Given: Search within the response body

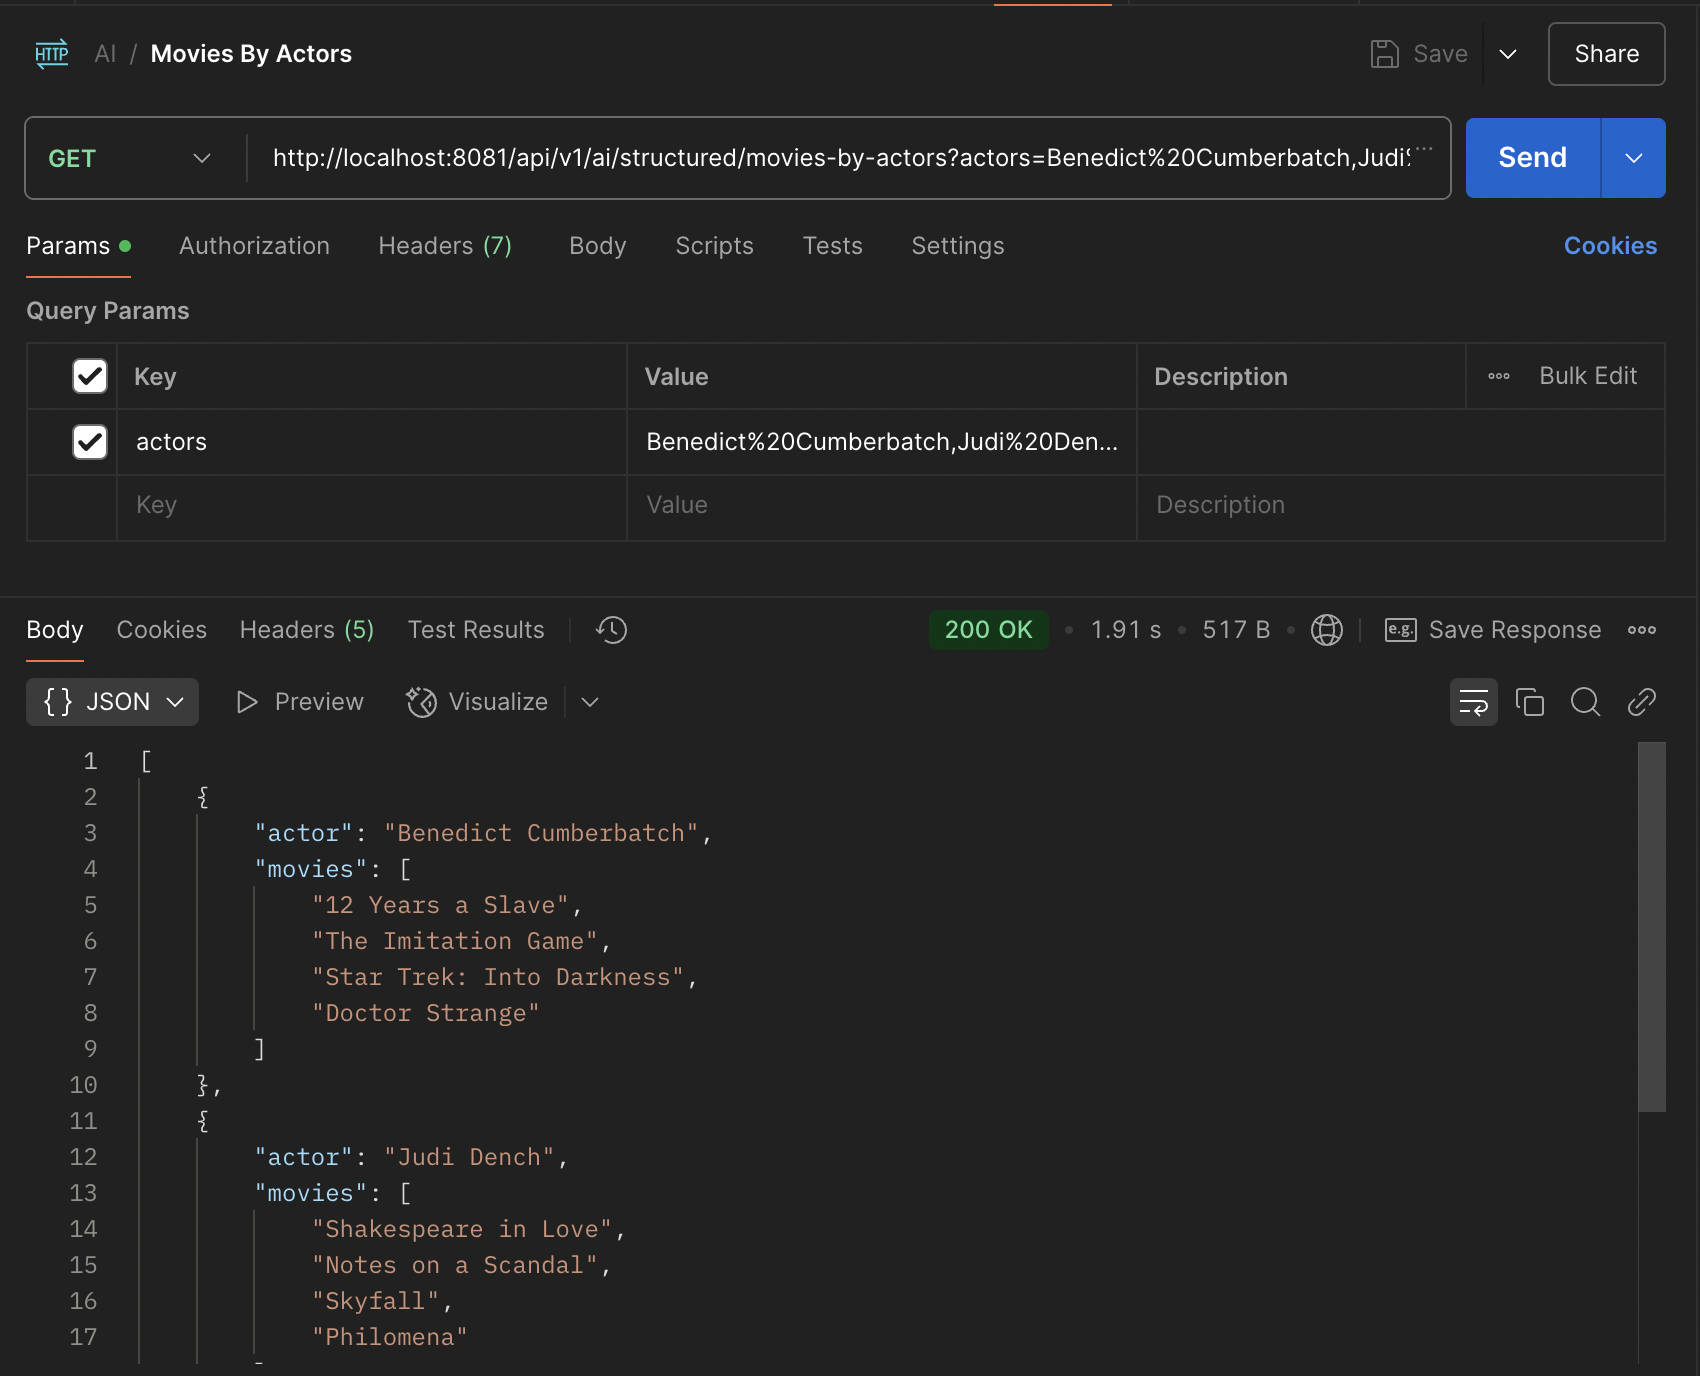Looking at the screenshot, I should [x=1586, y=702].
